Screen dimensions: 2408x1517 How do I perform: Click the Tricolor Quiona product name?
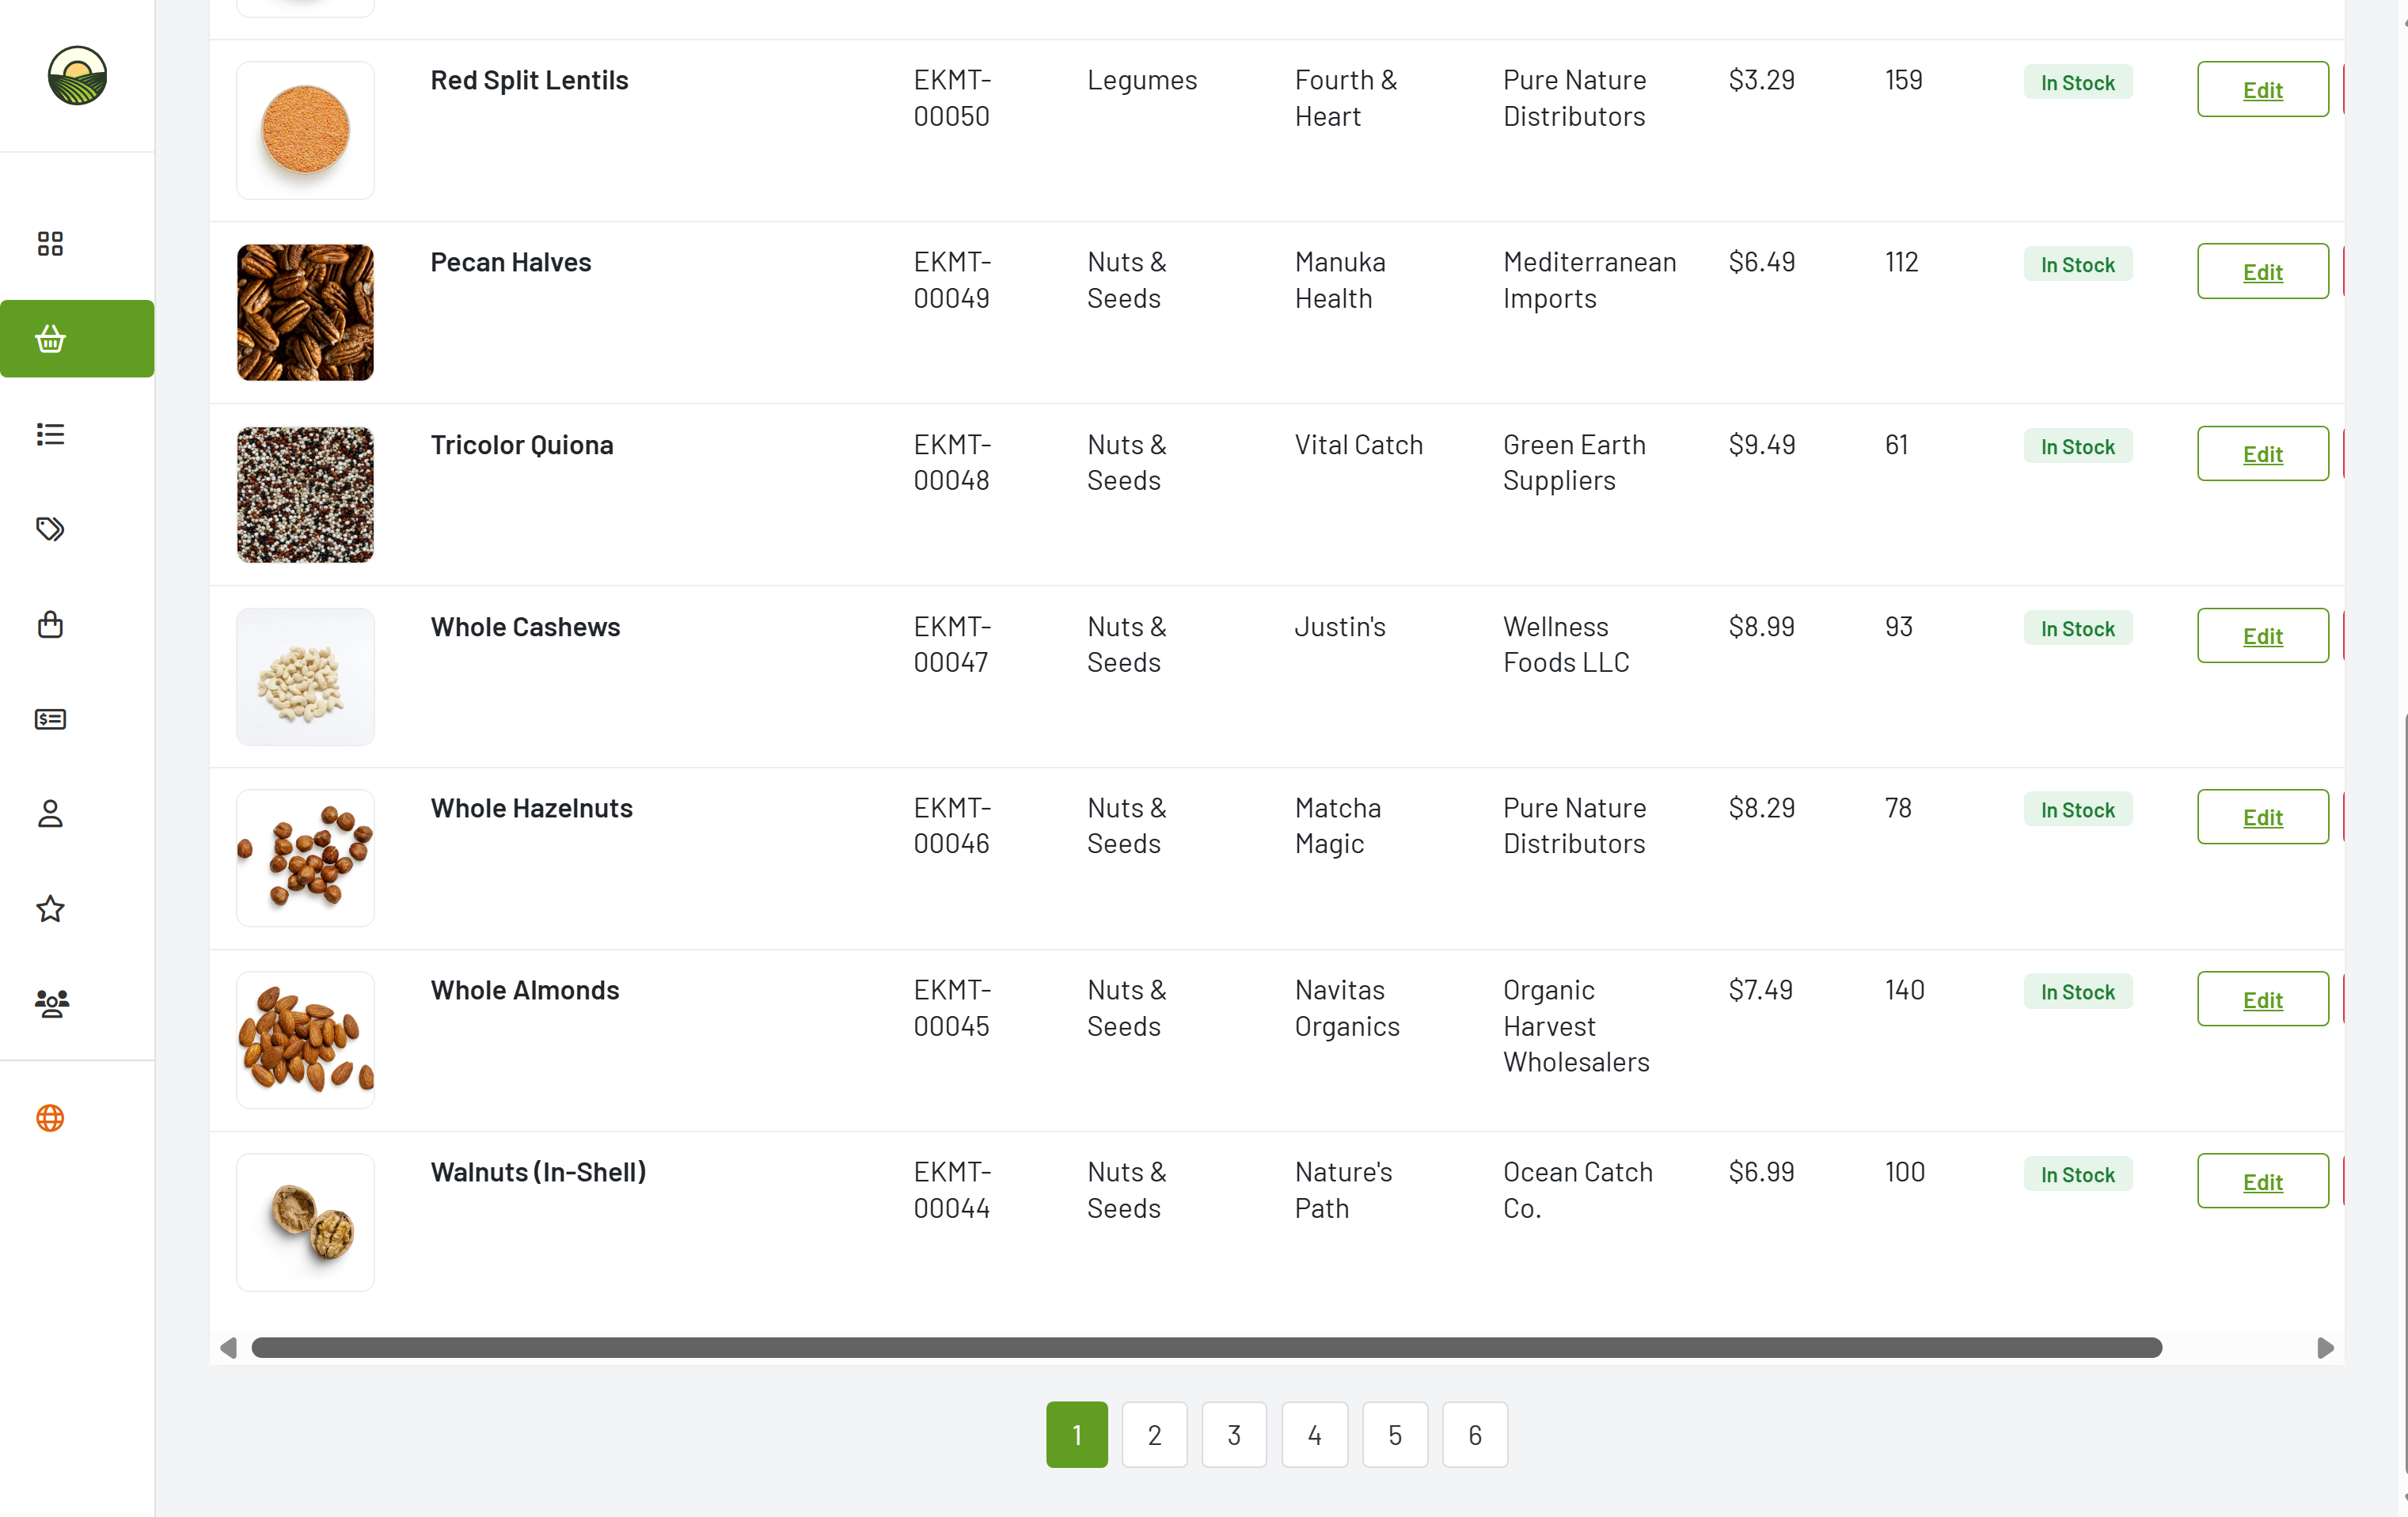click(522, 445)
